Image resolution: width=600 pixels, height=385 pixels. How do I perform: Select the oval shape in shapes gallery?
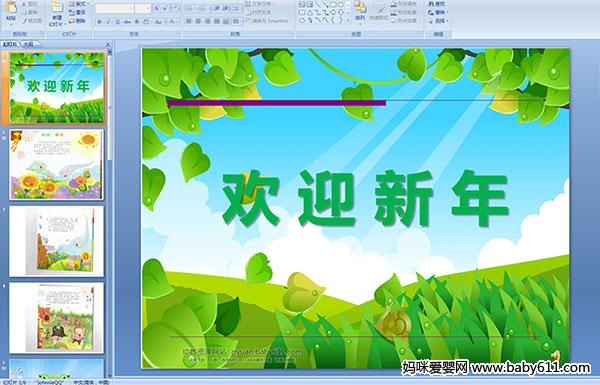(x=341, y=4)
